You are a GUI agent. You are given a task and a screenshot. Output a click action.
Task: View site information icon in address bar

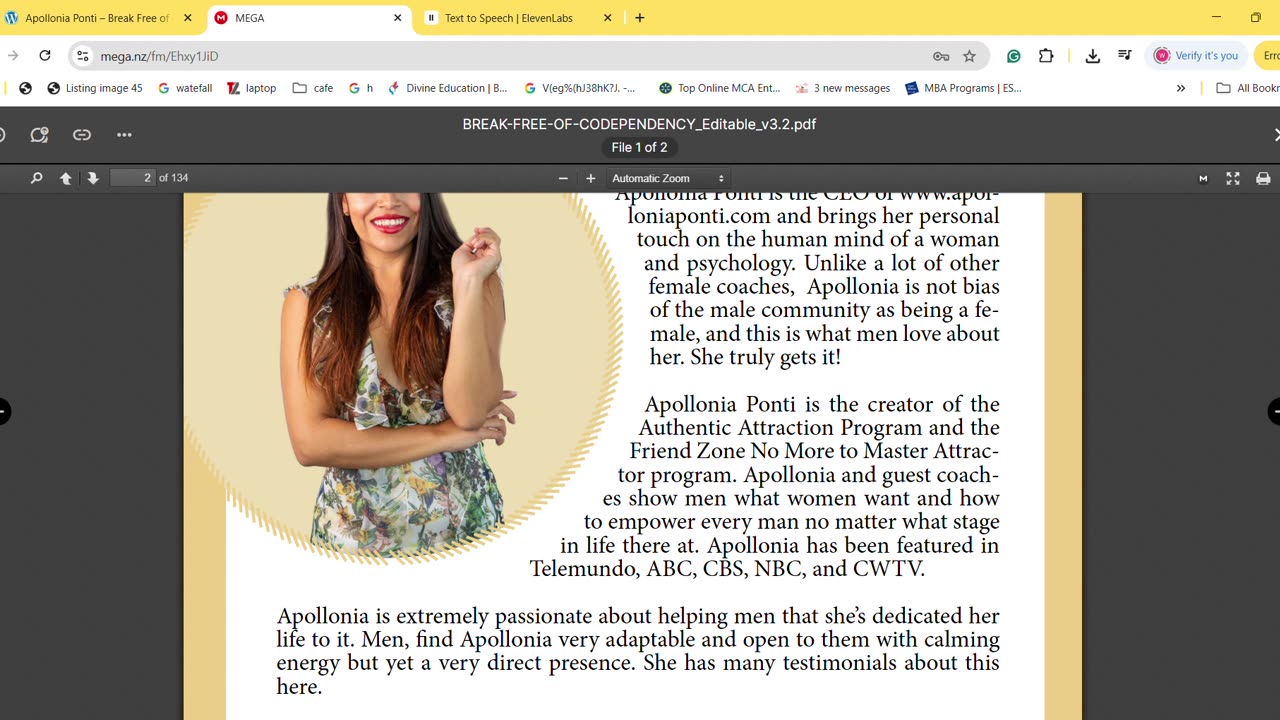(83, 56)
